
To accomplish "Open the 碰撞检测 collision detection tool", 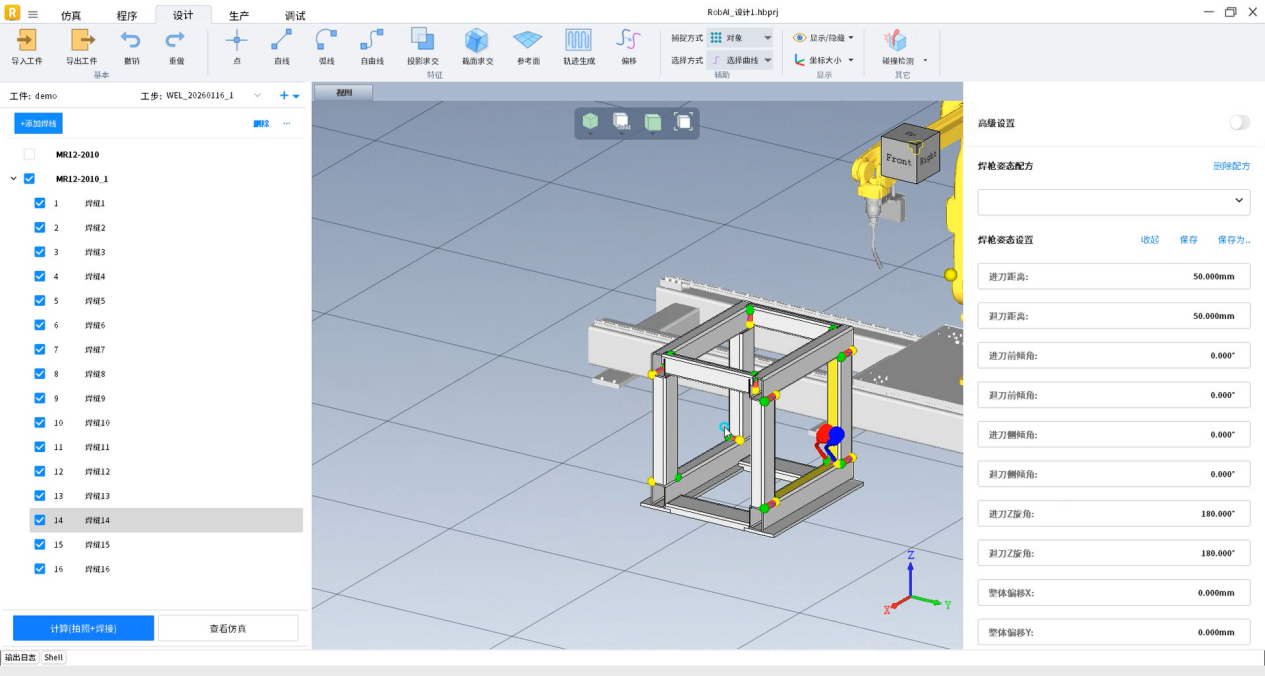I will click(895, 41).
